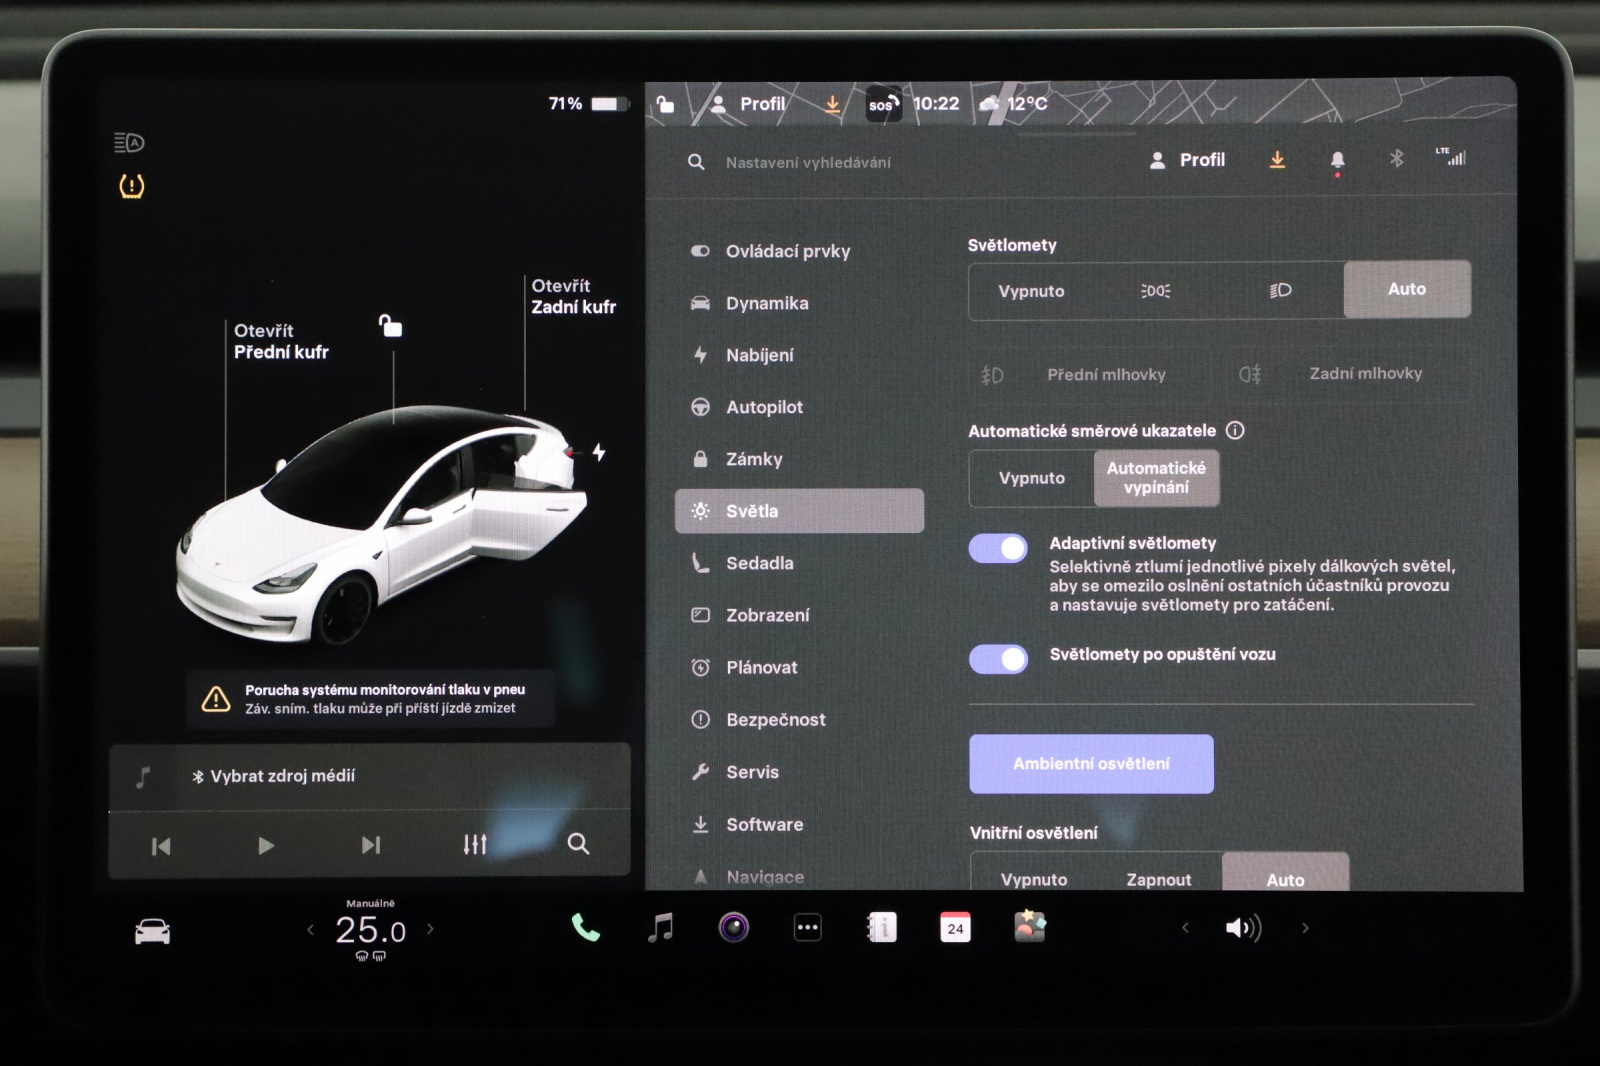Screen dimensions: 1600x1066
Task: Click the Nastavení vyhledávání search field
Action: tap(808, 162)
